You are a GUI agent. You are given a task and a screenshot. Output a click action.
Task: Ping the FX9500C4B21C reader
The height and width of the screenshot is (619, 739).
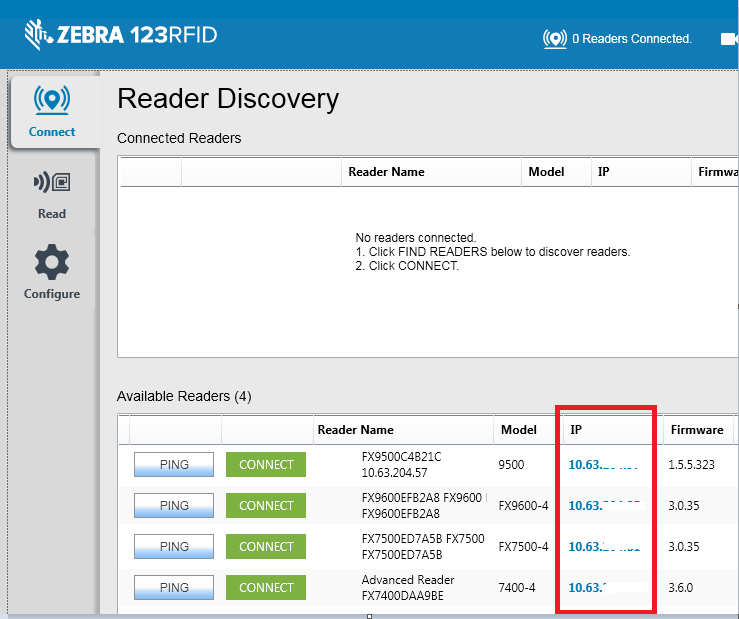(x=174, y=465)
